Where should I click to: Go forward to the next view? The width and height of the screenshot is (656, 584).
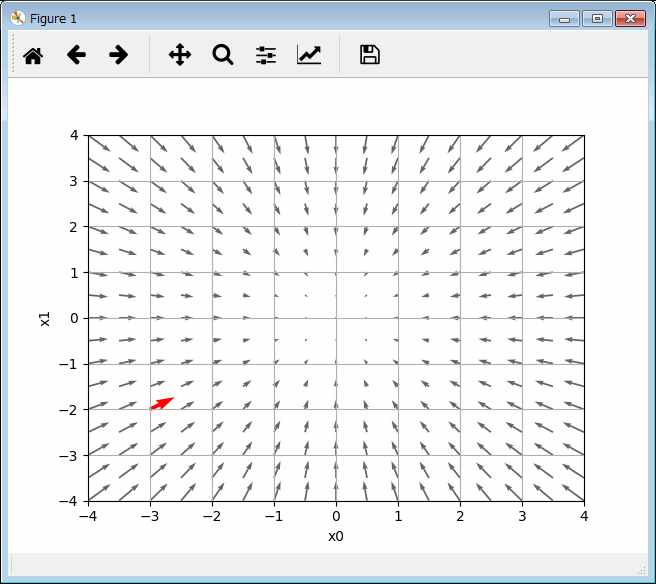tap(118, 55)
